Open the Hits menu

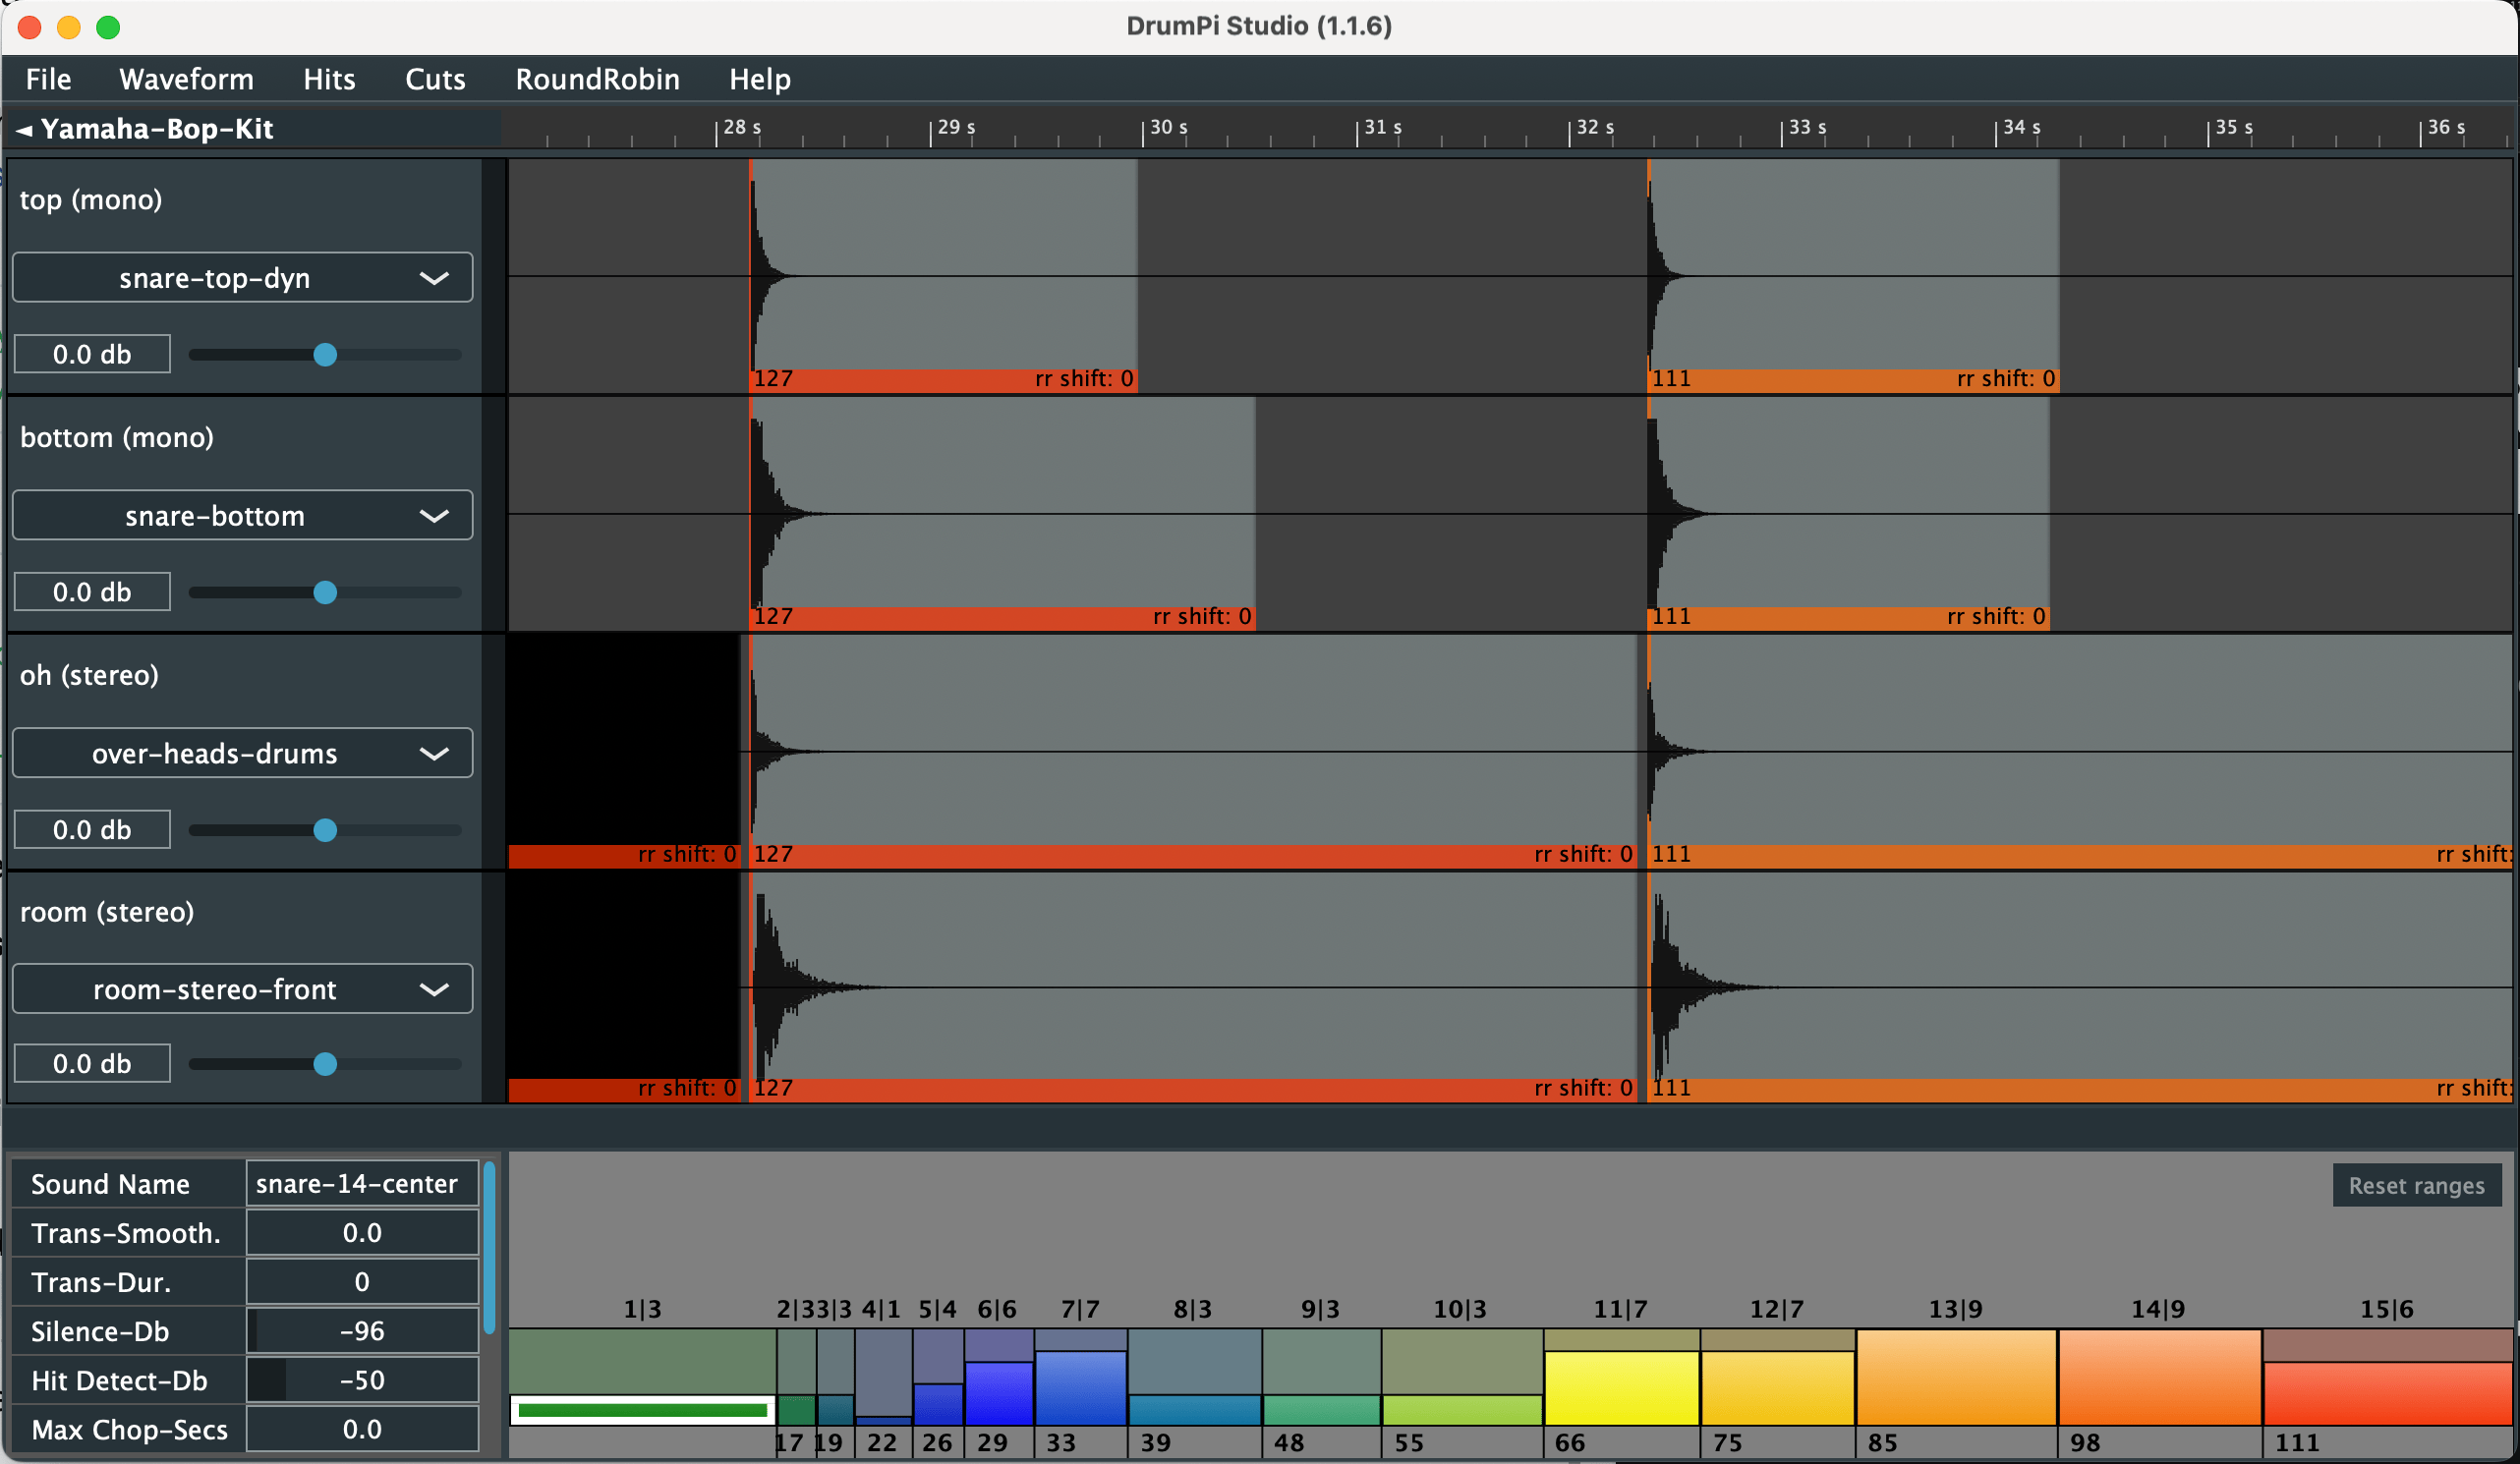click(x=329, y=79)
